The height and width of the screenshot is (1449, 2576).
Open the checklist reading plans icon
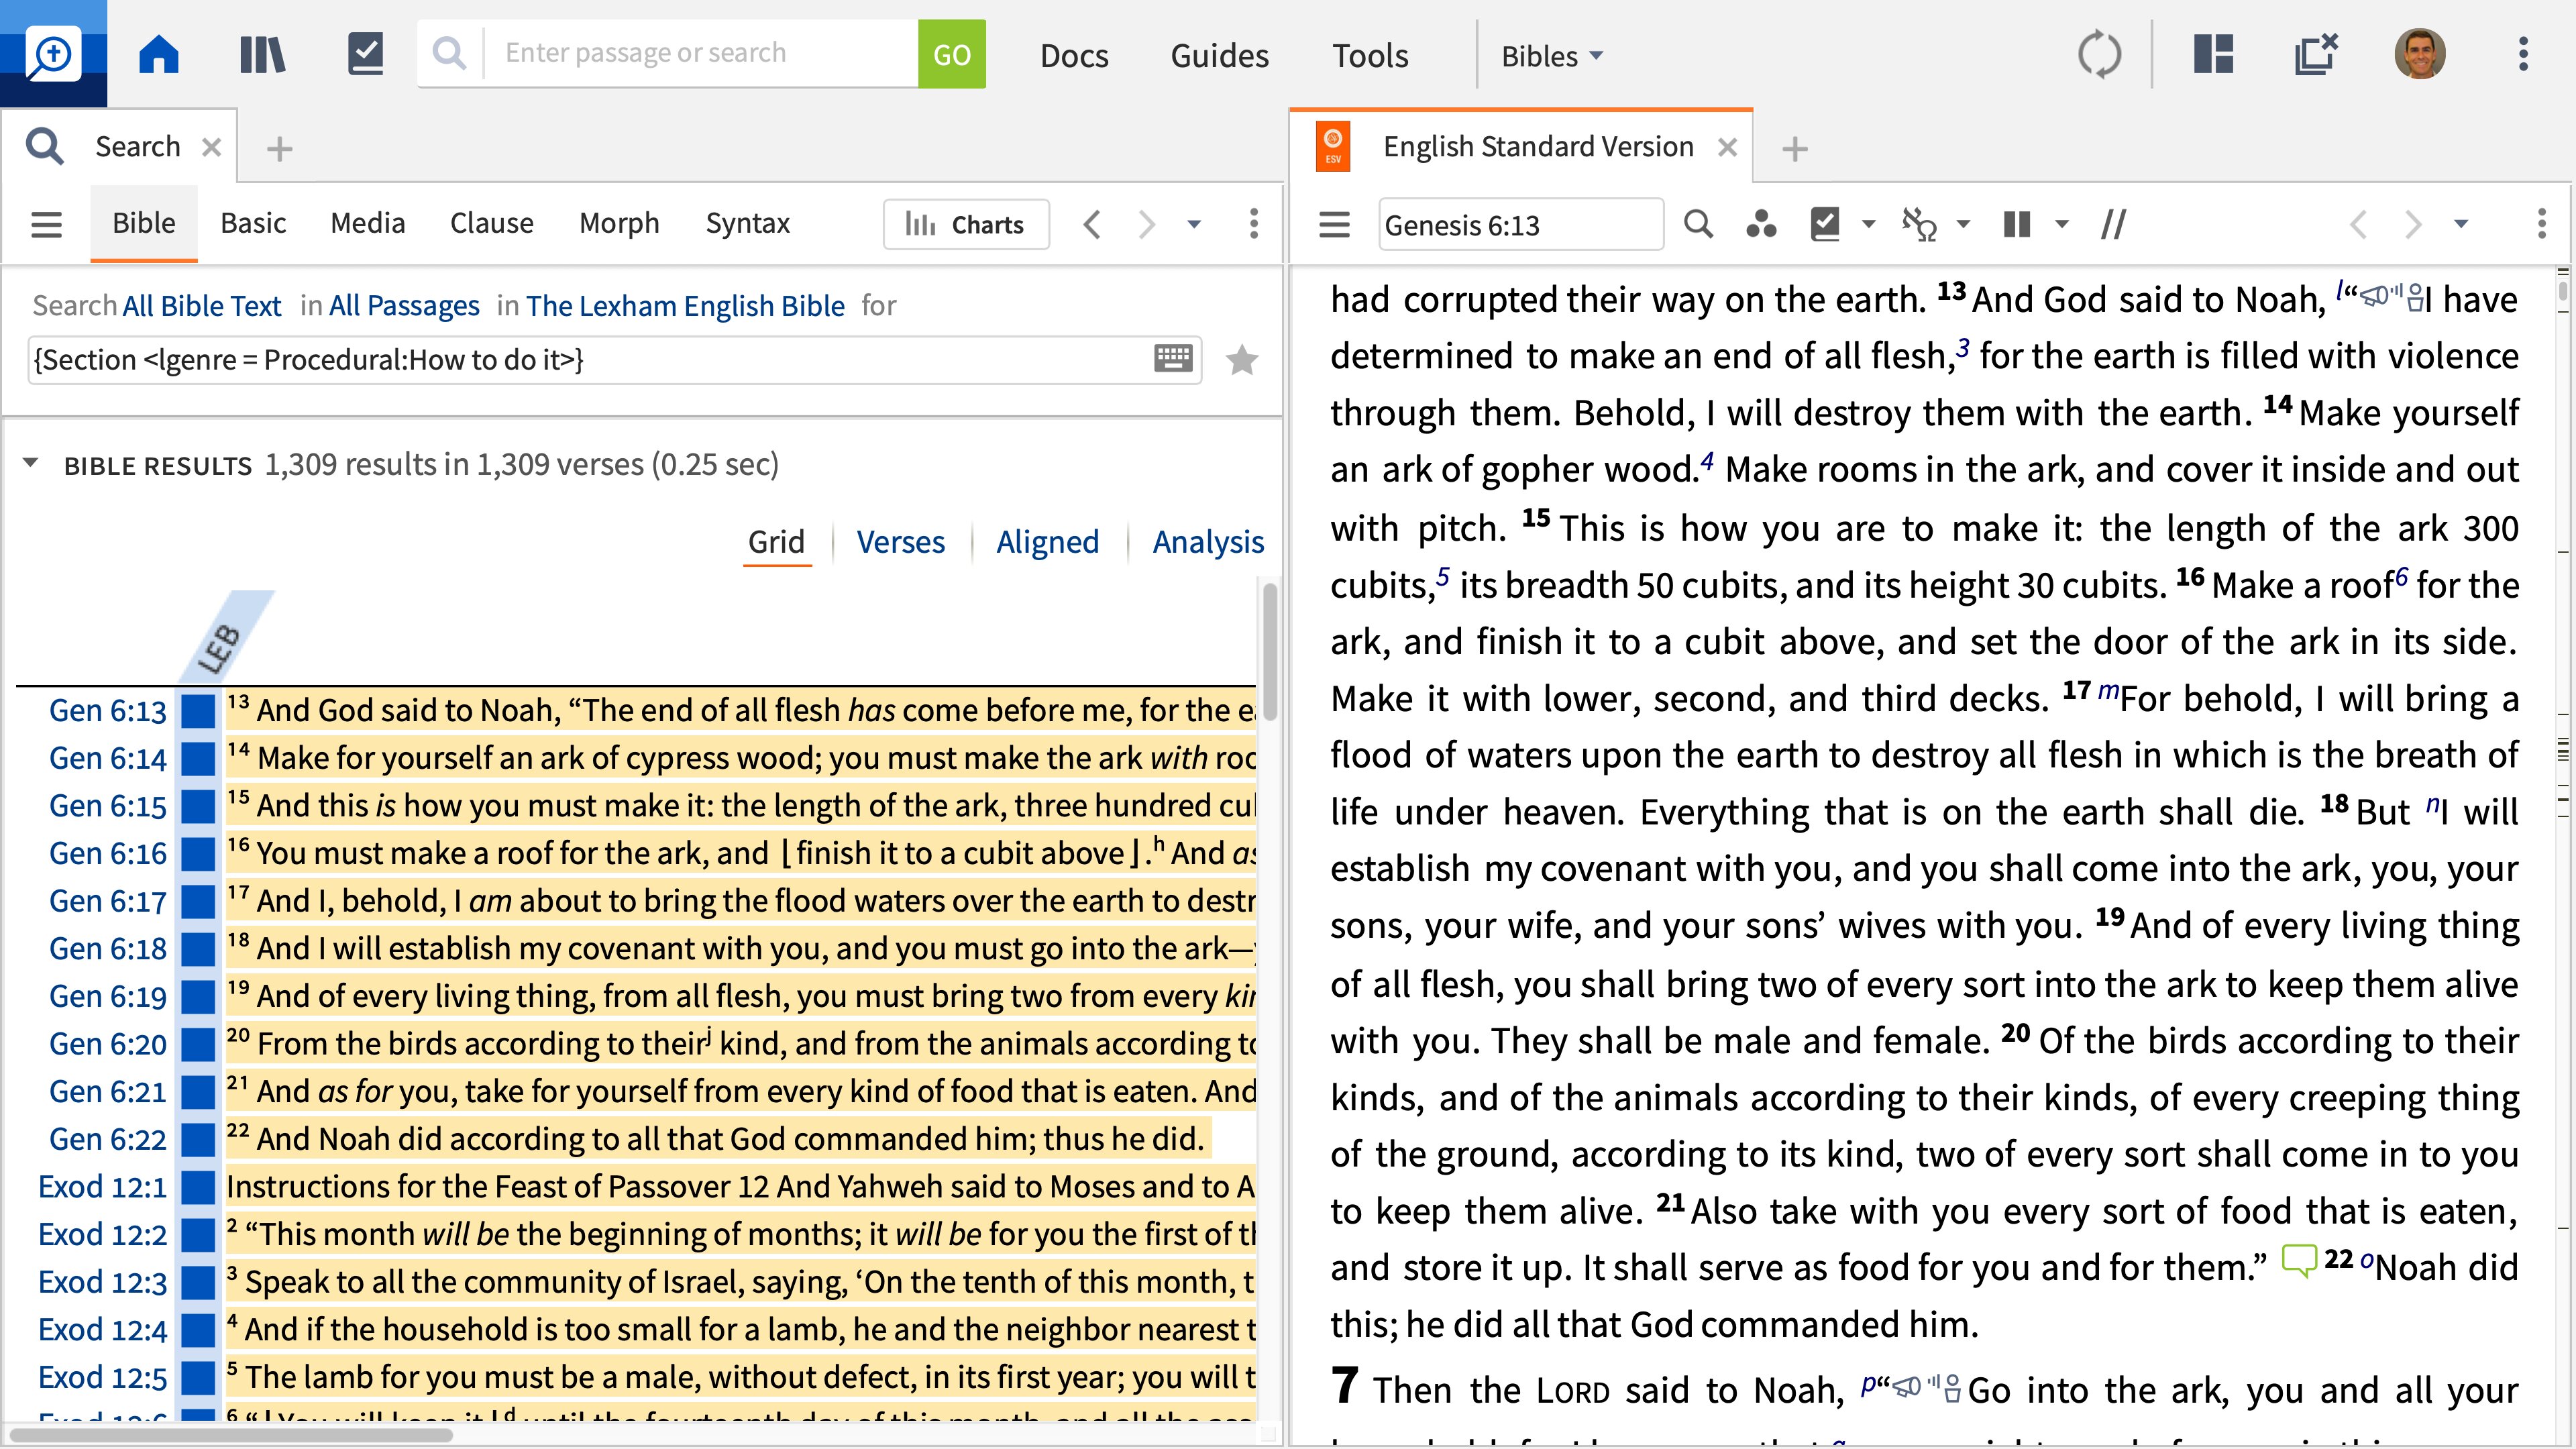(x=366, y=54)
